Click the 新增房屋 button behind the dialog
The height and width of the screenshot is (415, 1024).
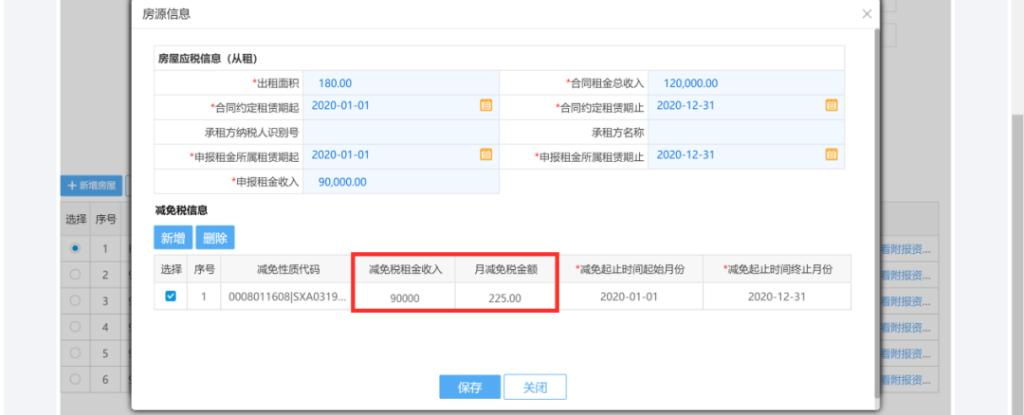[x=92, y=186]
